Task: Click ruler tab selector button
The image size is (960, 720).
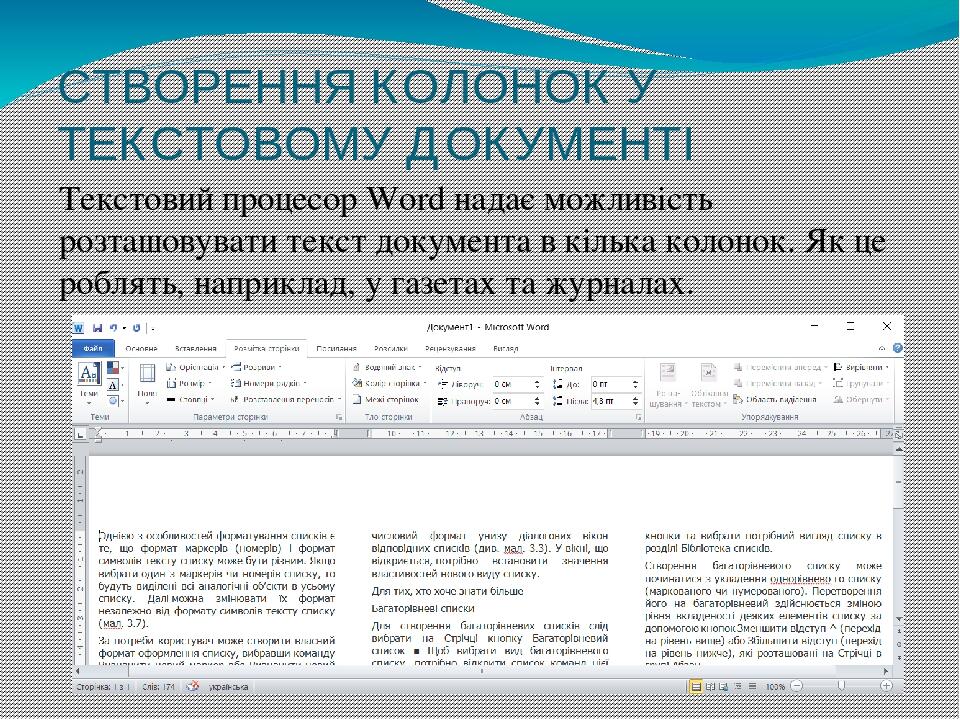Action: pos(80,434)
